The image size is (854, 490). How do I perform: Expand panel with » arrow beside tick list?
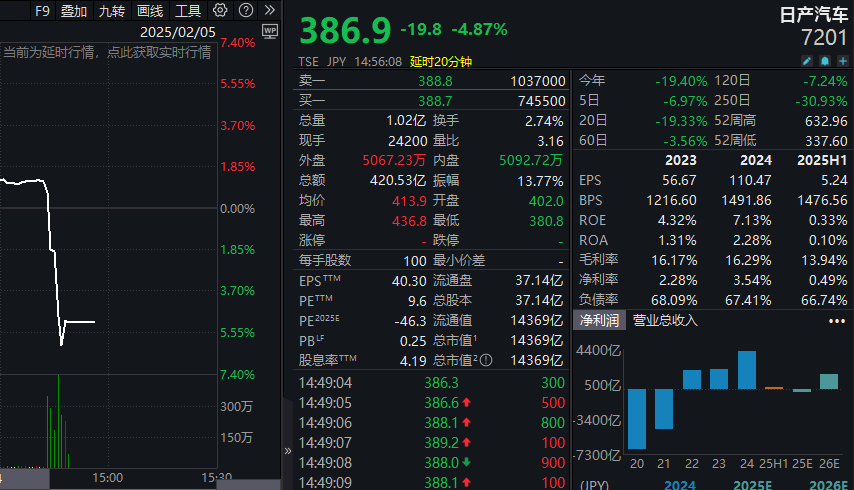(288, 451)
